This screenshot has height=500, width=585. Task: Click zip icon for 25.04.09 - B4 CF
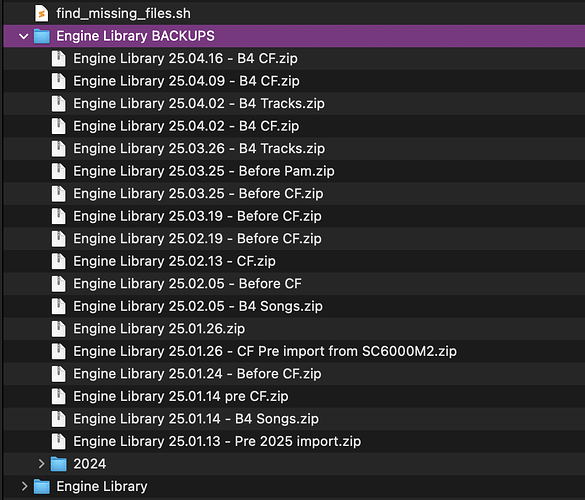(59, 81)
